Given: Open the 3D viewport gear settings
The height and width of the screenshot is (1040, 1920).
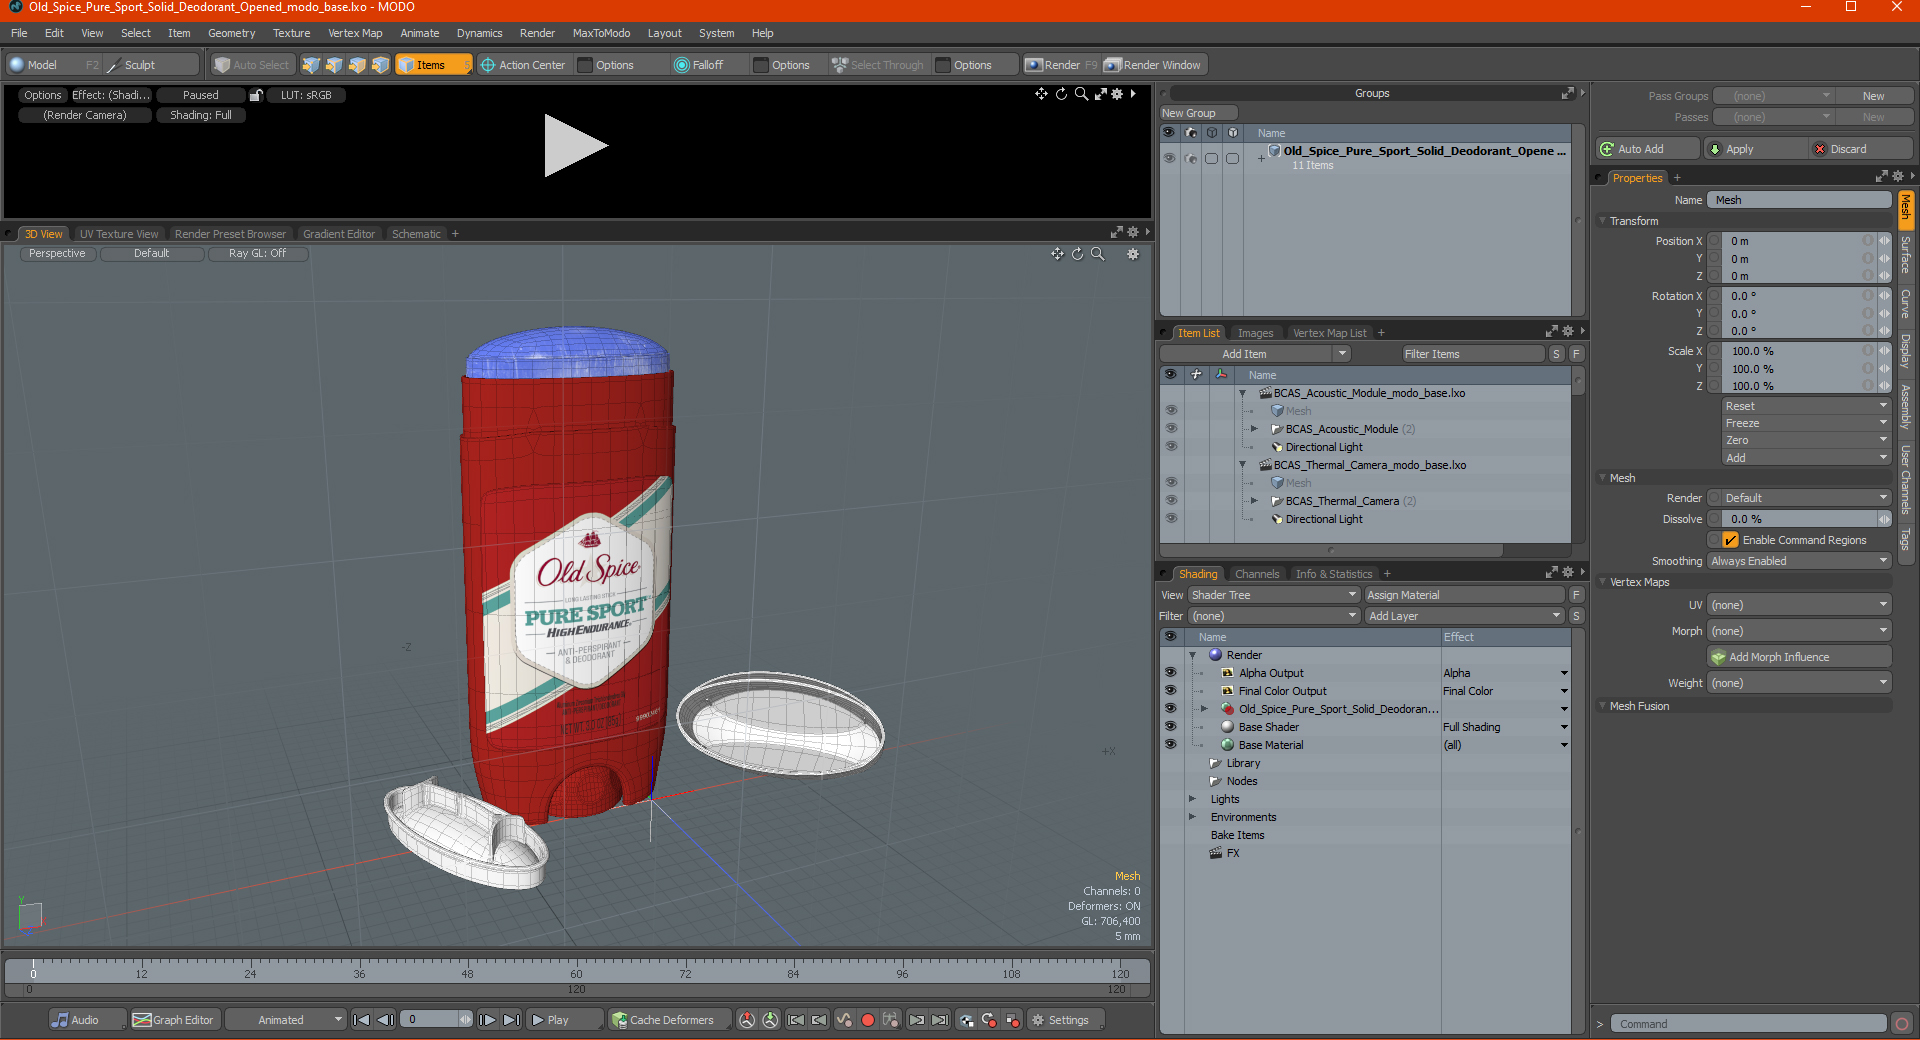Looking at the screenshot, I should (x=1133, y=254).
